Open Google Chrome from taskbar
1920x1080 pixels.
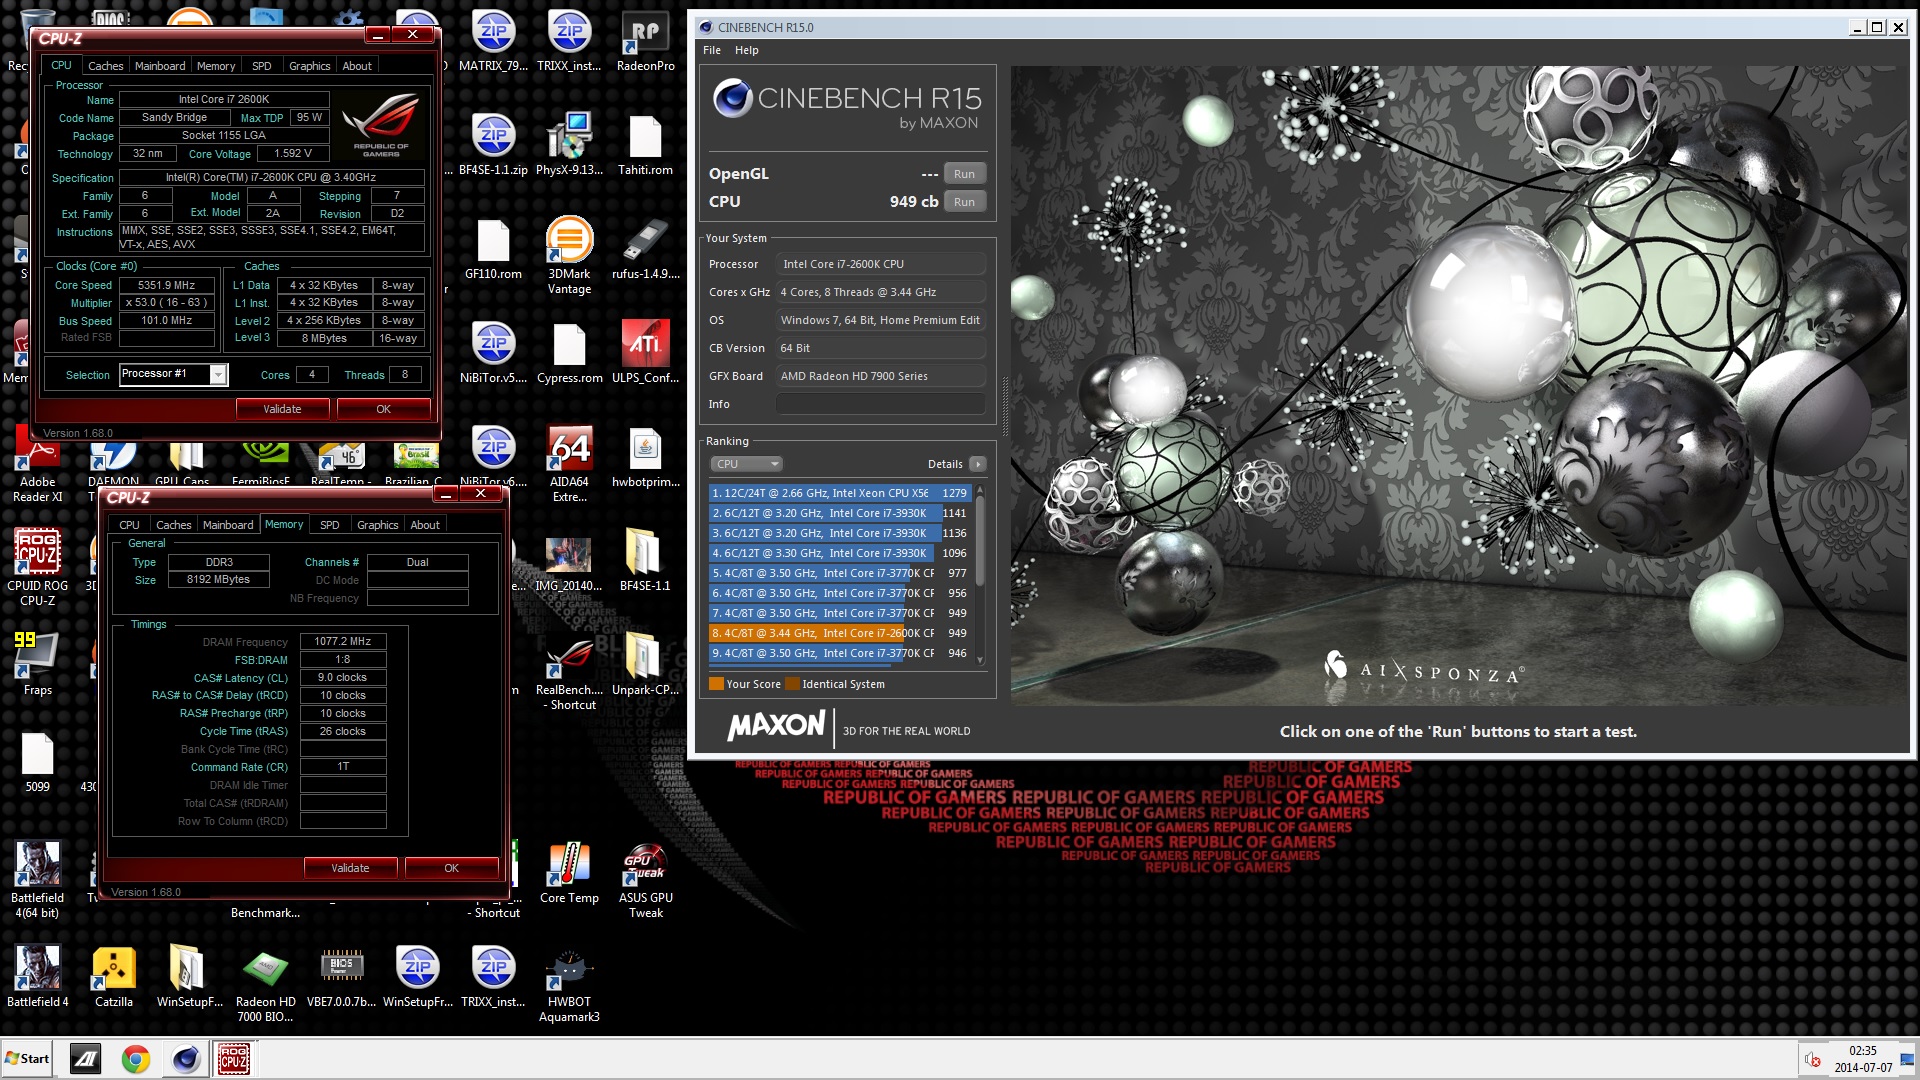tap(135, 1059)
